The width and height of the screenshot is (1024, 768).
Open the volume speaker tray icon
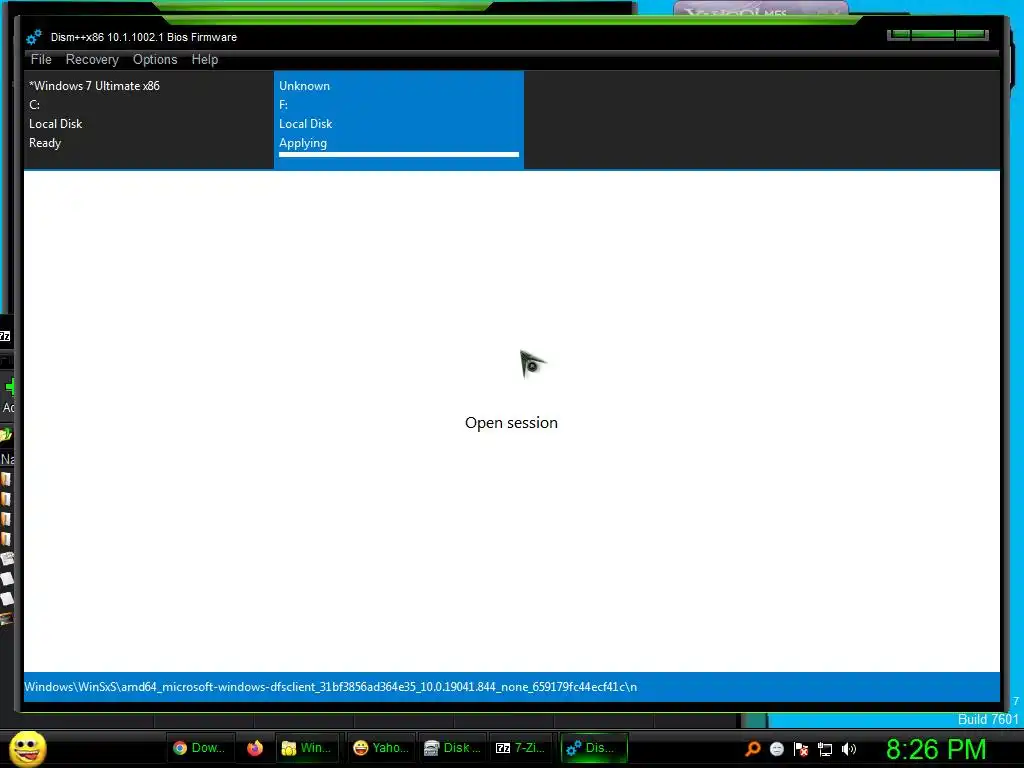click(849, 749)
